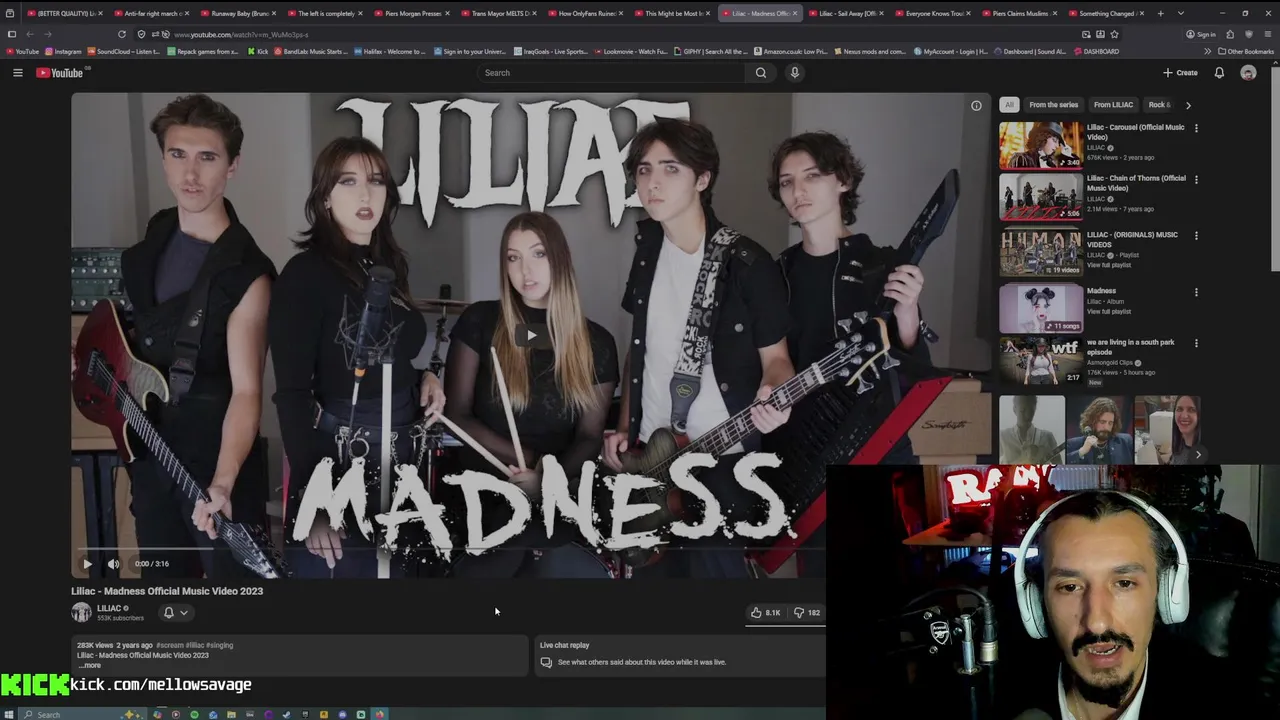Click the LILIAC channel name below the video
Viewport: 1280px width, 720px height.
[109, 608]
